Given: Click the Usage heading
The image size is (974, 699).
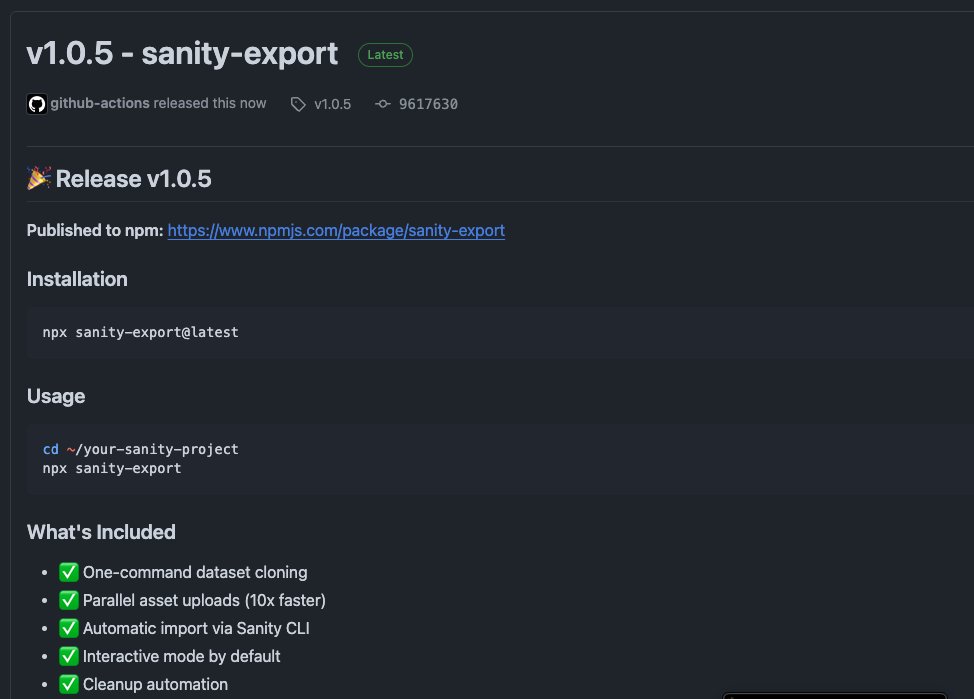Looking at the screenshot, I should (56, 396).
